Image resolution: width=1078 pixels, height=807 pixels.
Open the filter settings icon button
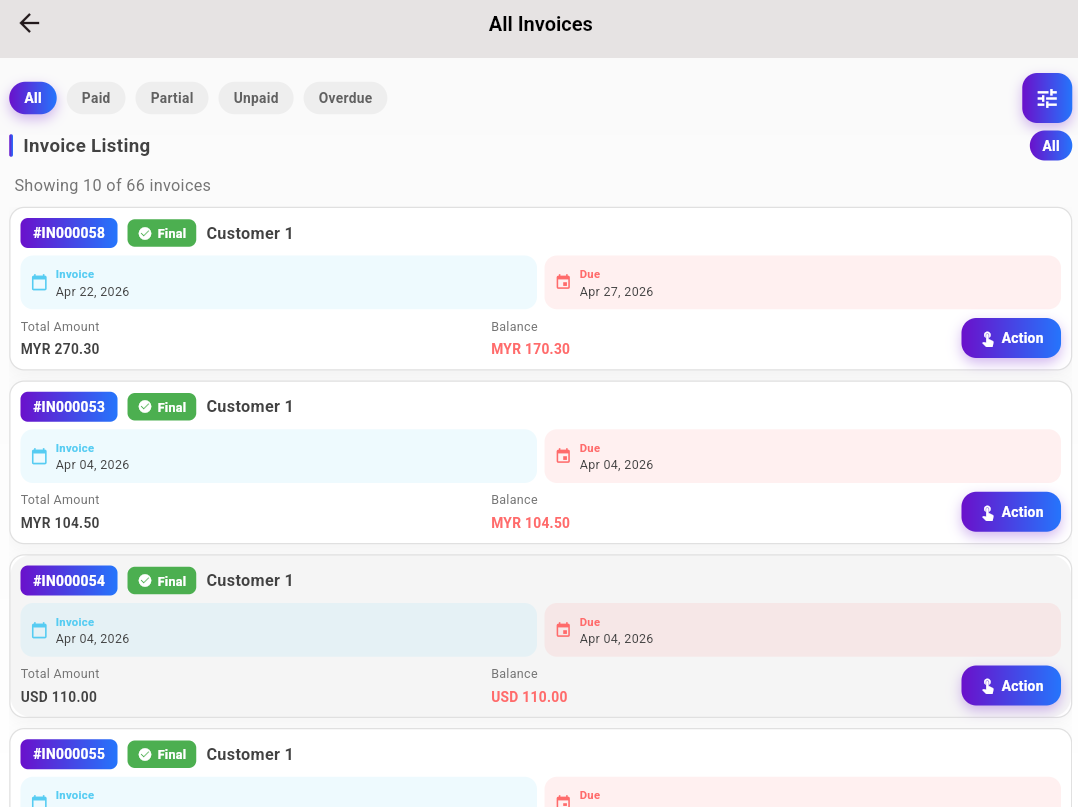coord(1046,98)
